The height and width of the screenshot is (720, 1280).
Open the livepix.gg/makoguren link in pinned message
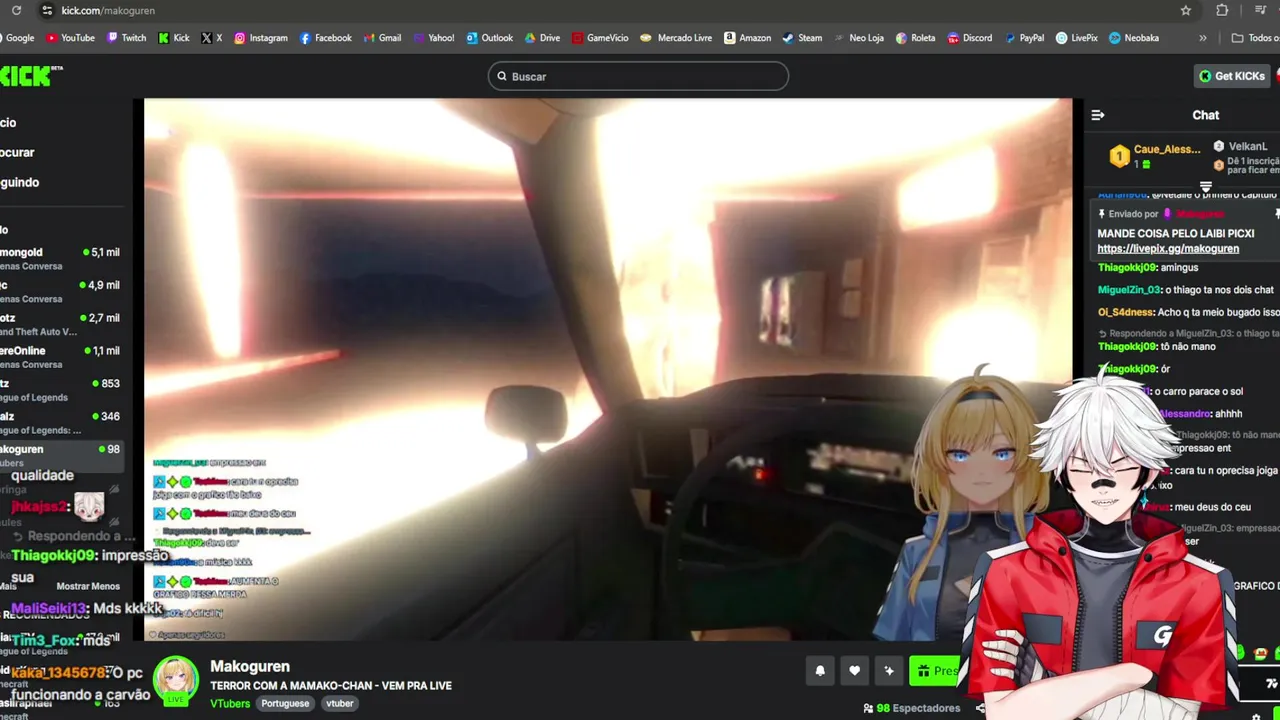[x=1168, y=249]
